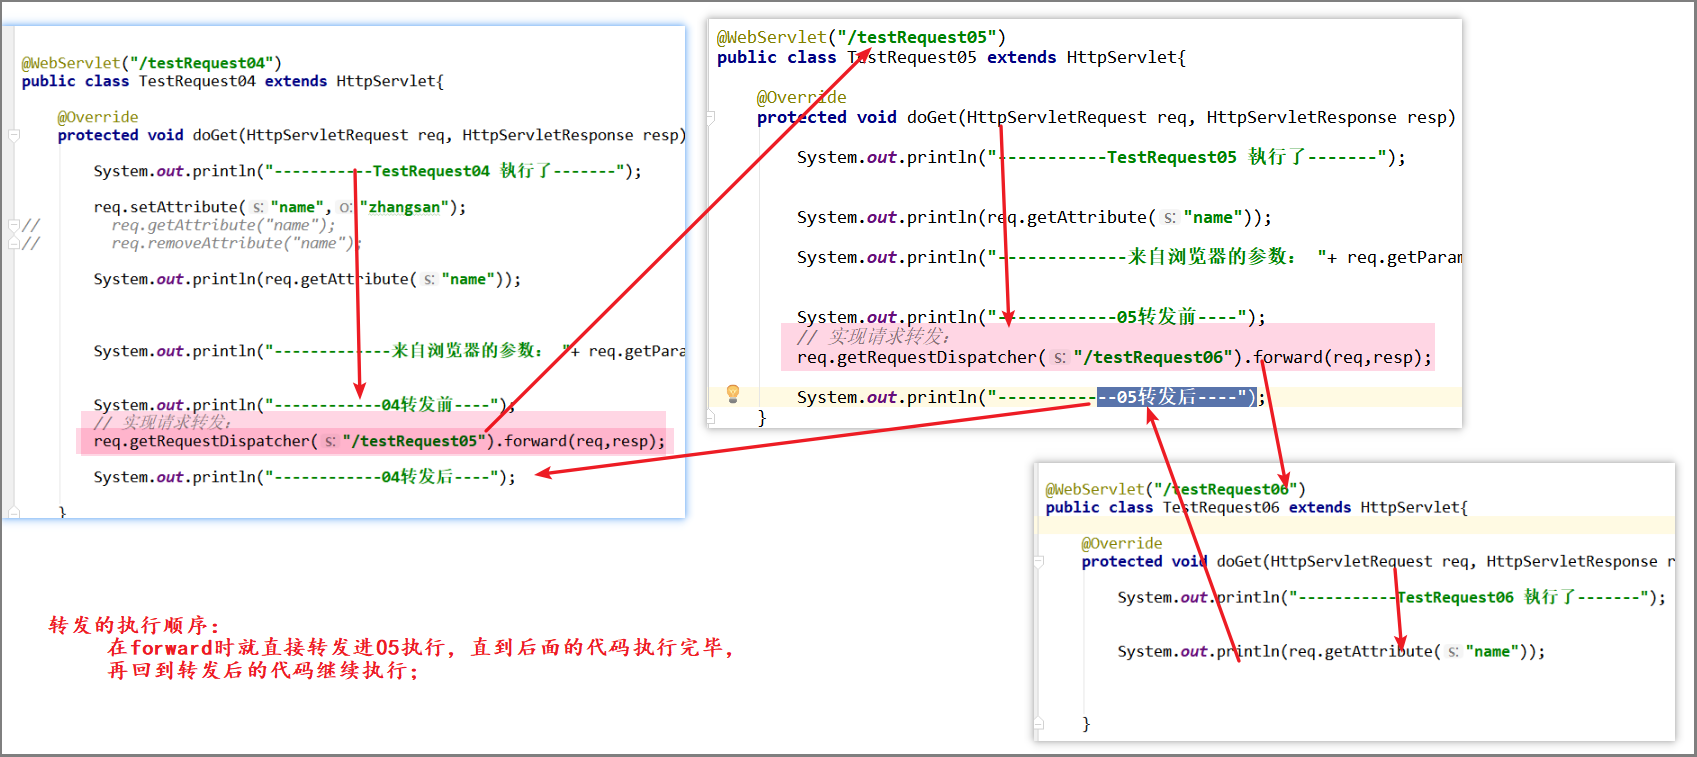
Task: Click the @Override annotation in TestRequest06
Action: [1121, 543]
